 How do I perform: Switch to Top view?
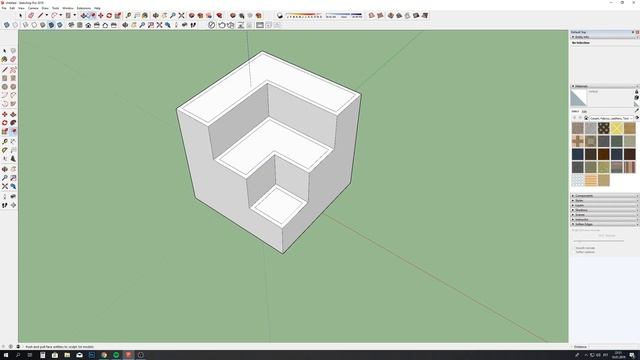[x=80, y=25]
